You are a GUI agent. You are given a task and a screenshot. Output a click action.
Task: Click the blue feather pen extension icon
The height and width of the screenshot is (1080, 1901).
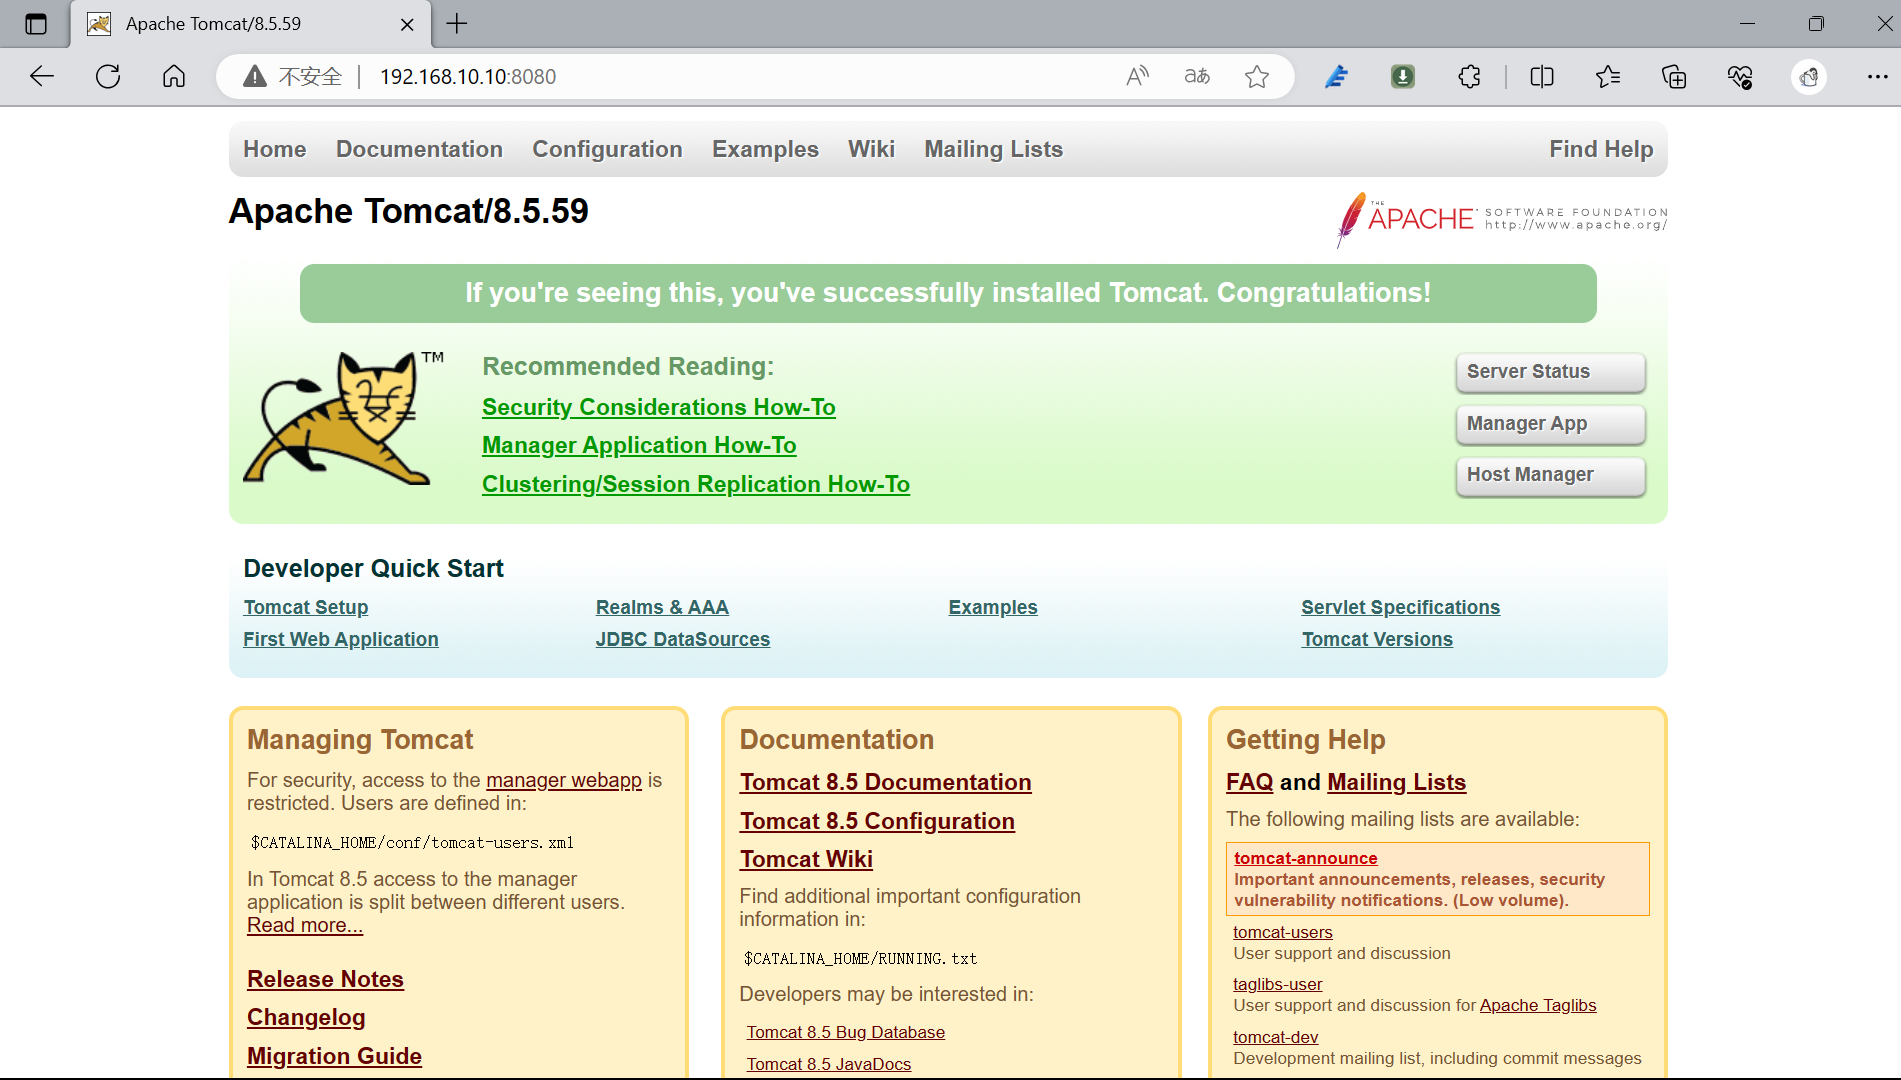(x=1337, y=76)
